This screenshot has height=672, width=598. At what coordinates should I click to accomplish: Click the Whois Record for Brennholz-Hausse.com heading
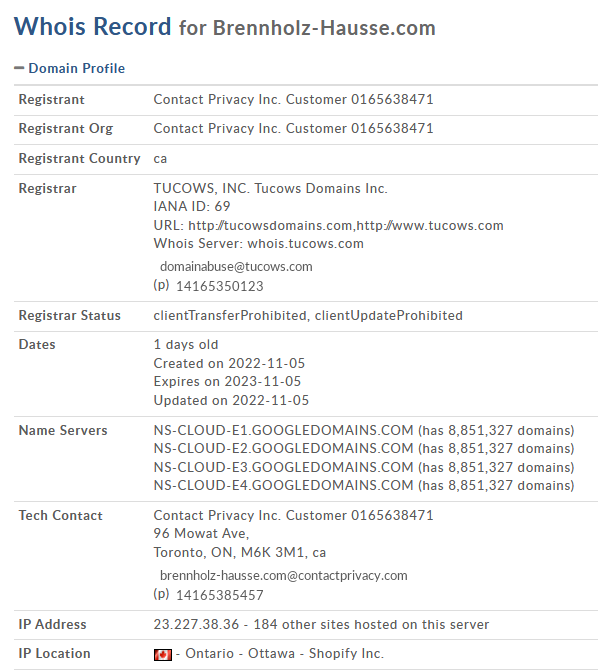pos(225,27)
